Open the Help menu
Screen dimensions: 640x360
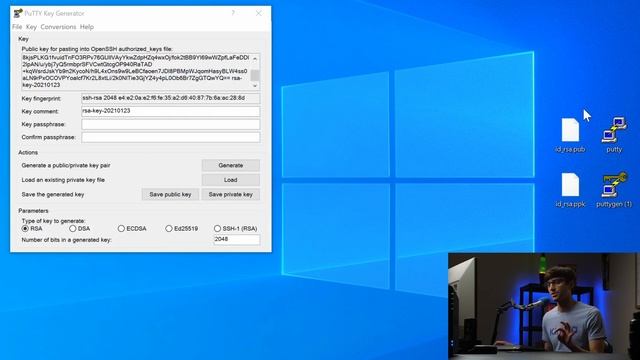click(87, 27)
